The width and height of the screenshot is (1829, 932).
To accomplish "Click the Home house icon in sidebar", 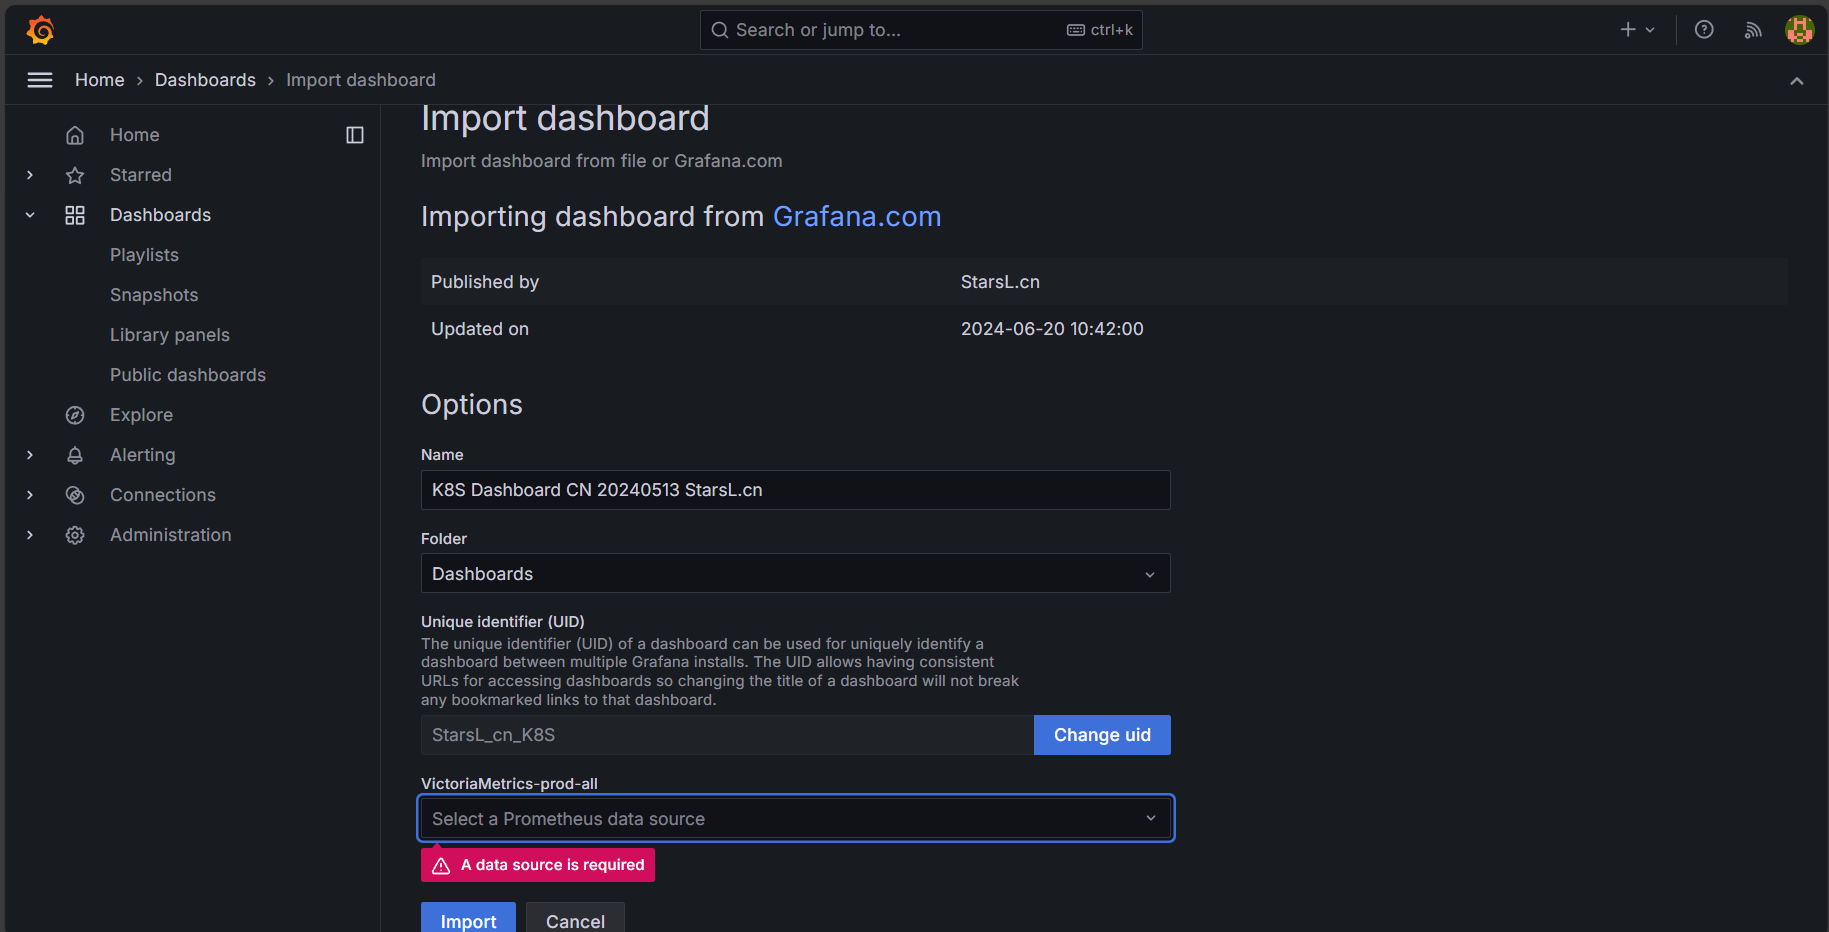I will tap(75, 135).
